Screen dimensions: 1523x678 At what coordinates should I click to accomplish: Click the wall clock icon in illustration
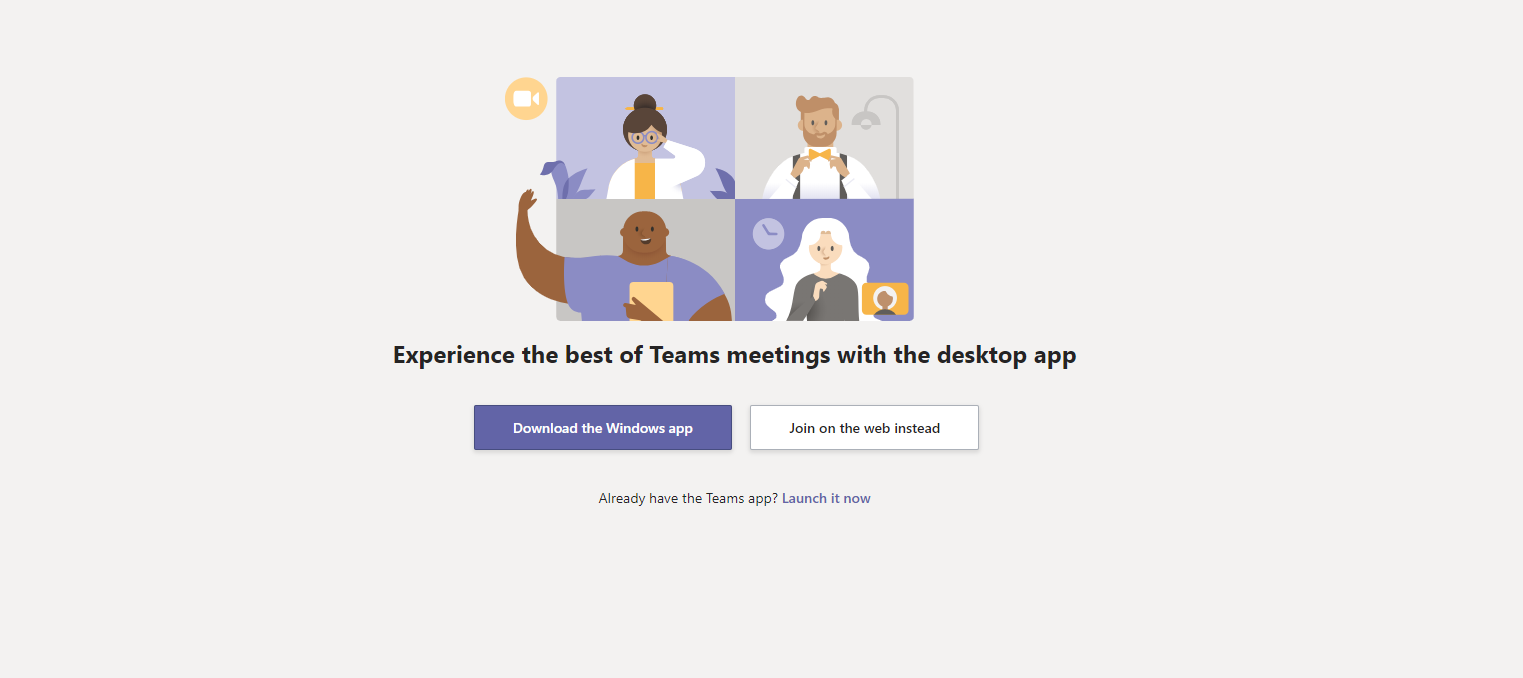pyautogui.click(x=768, y=234)
